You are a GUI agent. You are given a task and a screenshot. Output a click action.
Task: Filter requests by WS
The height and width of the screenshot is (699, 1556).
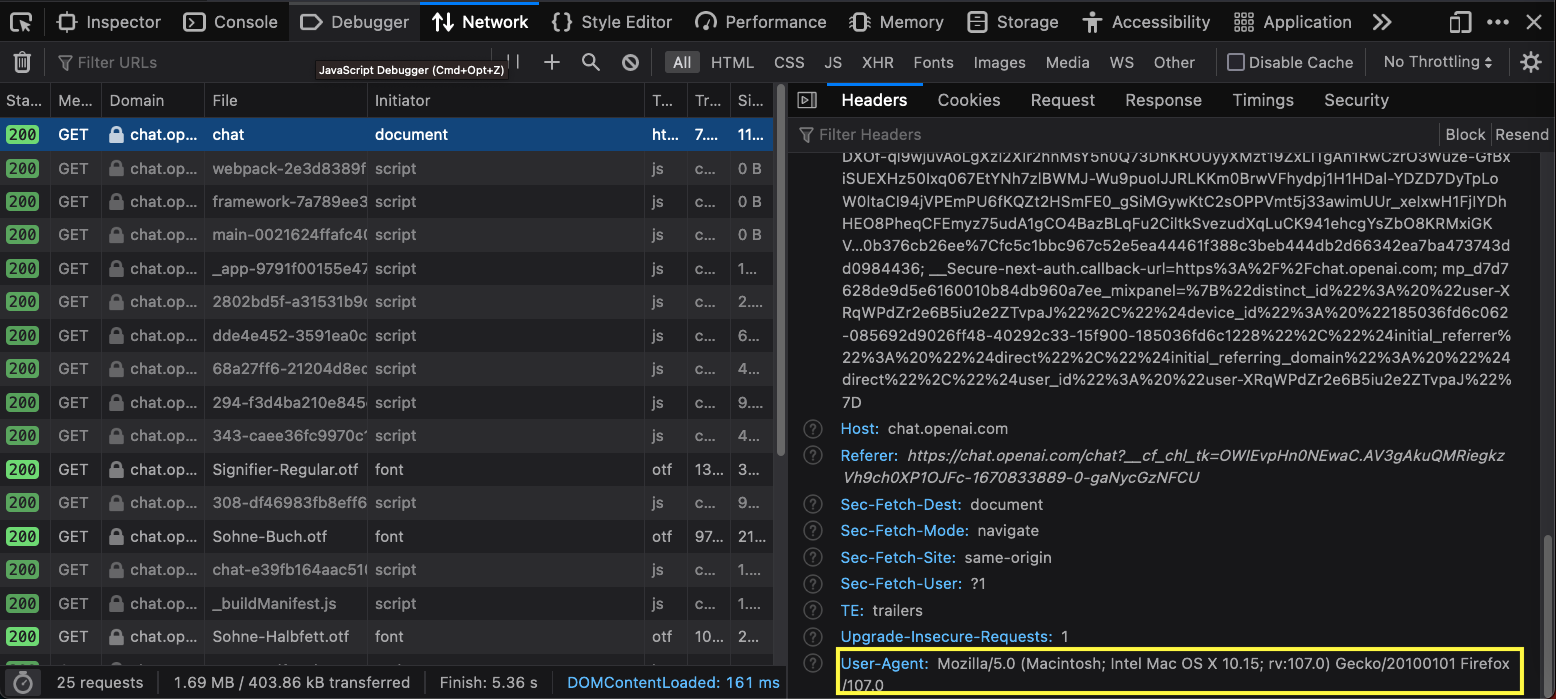[1122, 62]
